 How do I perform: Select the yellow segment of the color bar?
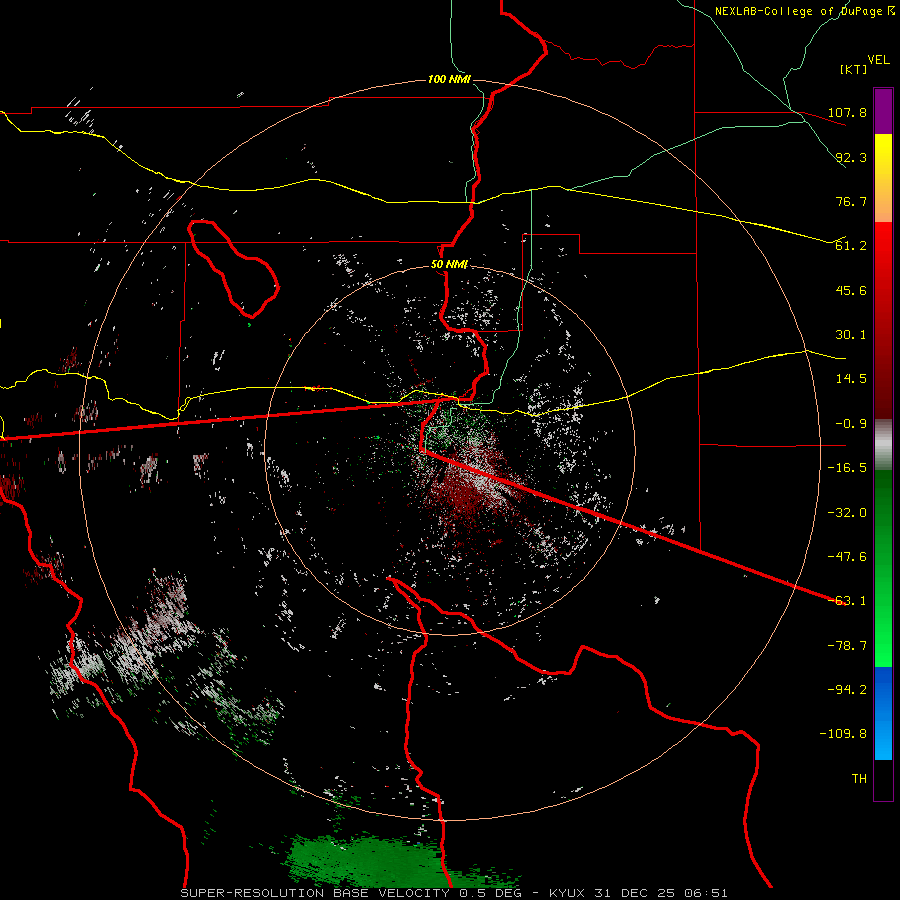883,178
